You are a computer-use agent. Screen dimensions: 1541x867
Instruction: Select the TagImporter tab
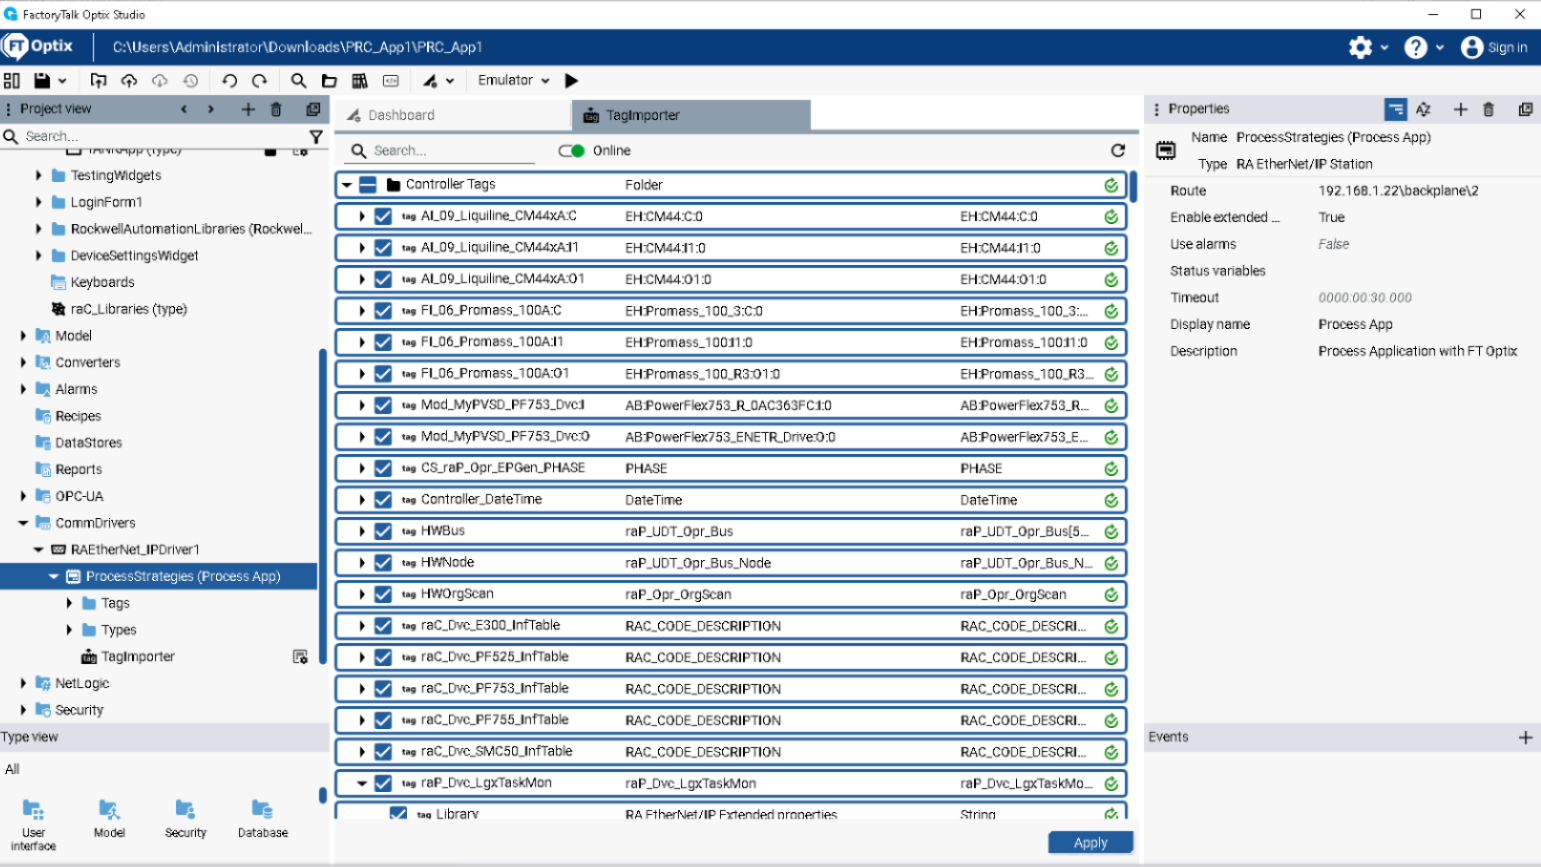[691, 115]
